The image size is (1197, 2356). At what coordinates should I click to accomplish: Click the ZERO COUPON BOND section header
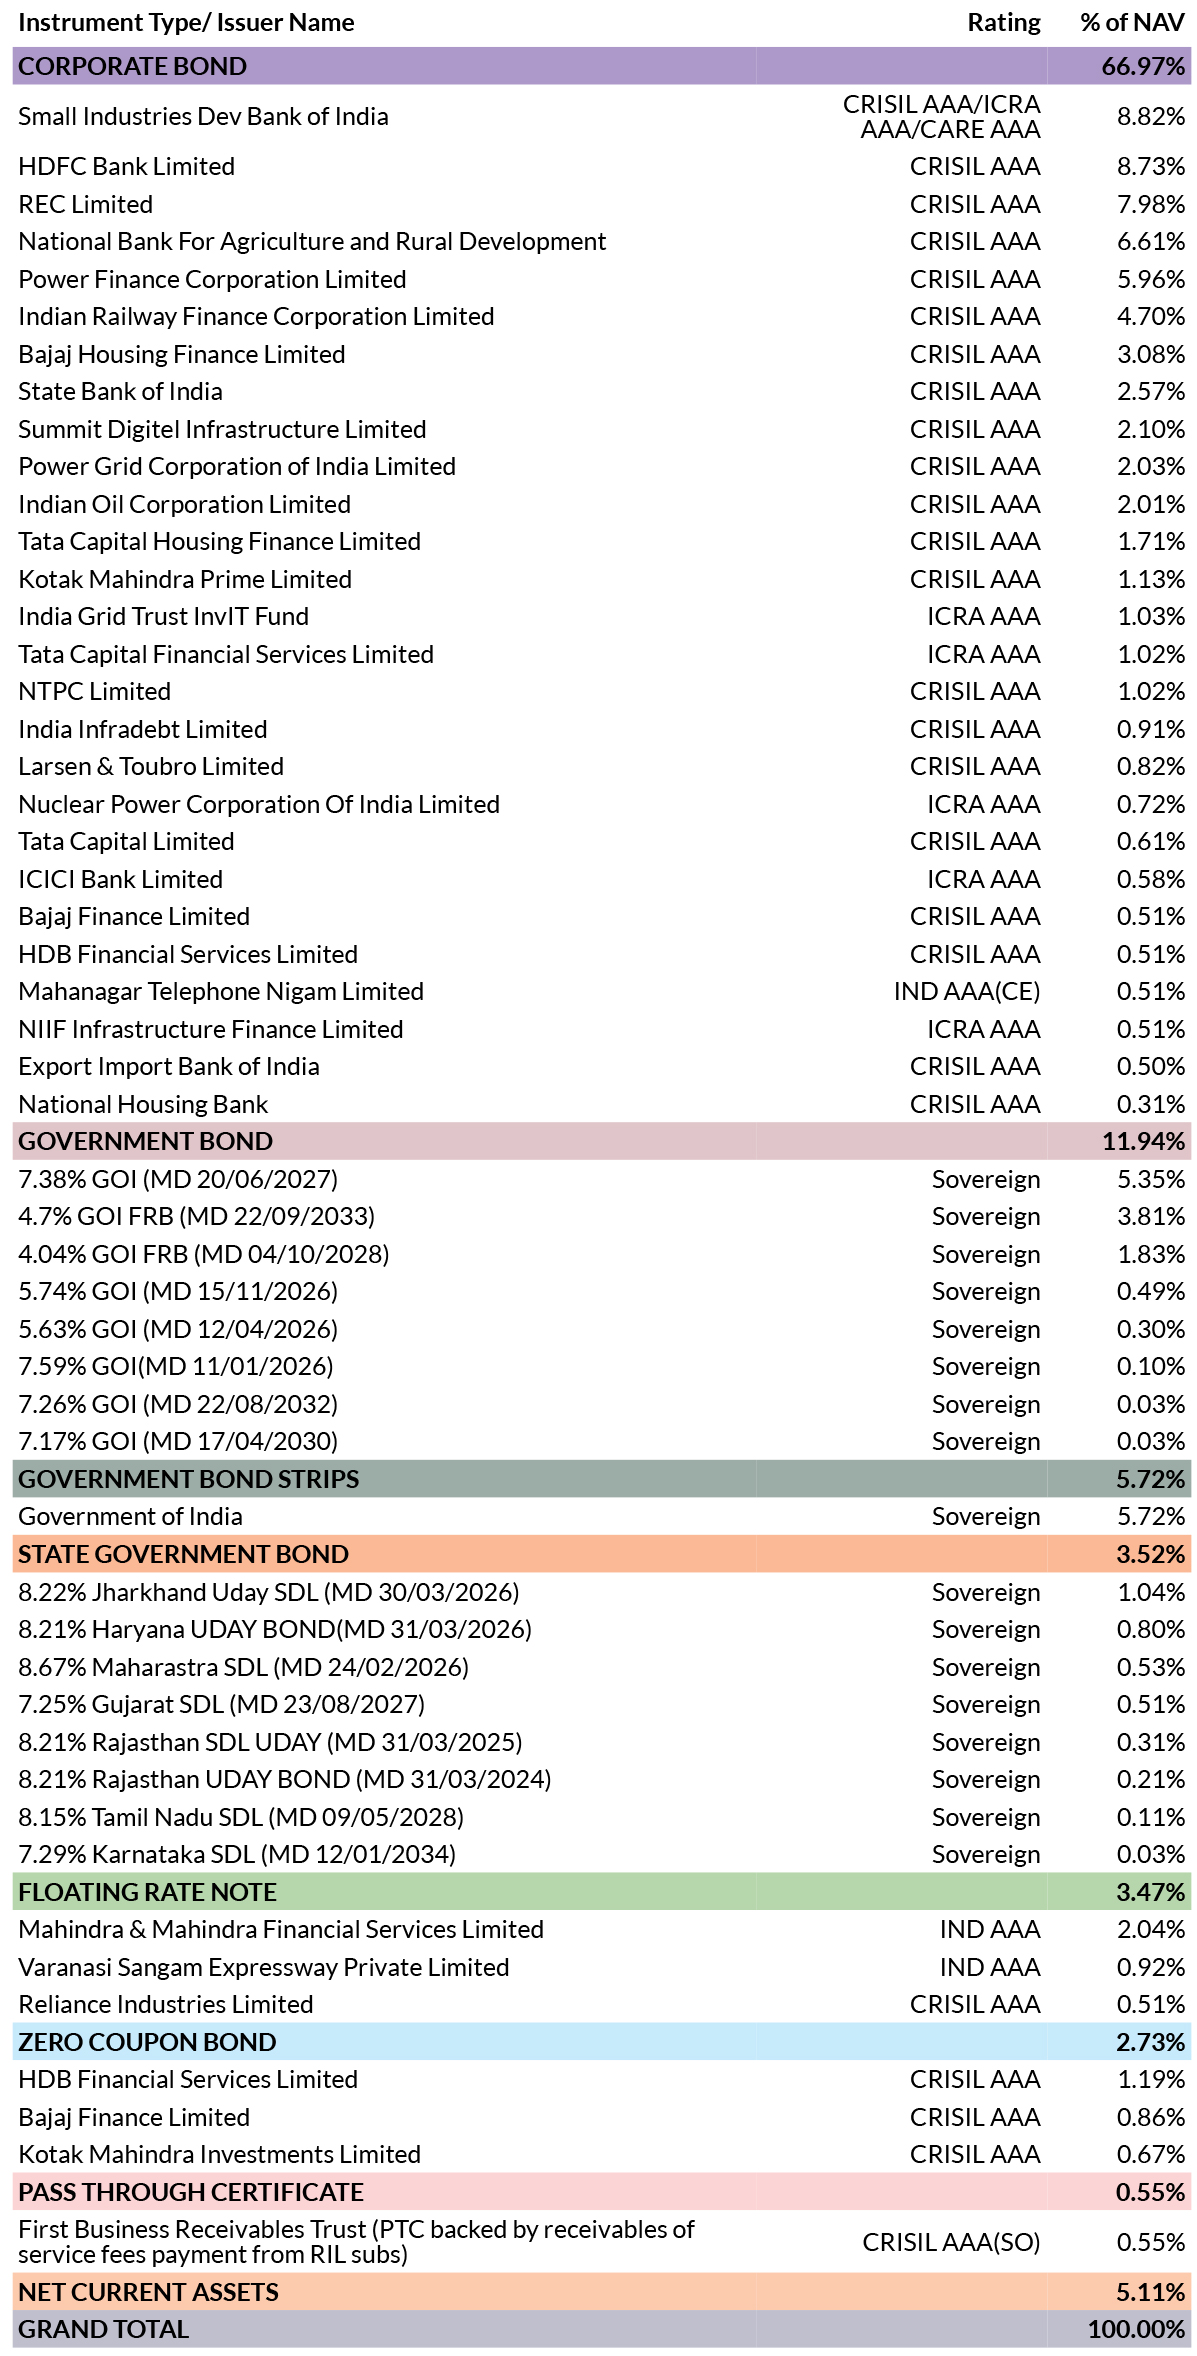(147, 2042)
